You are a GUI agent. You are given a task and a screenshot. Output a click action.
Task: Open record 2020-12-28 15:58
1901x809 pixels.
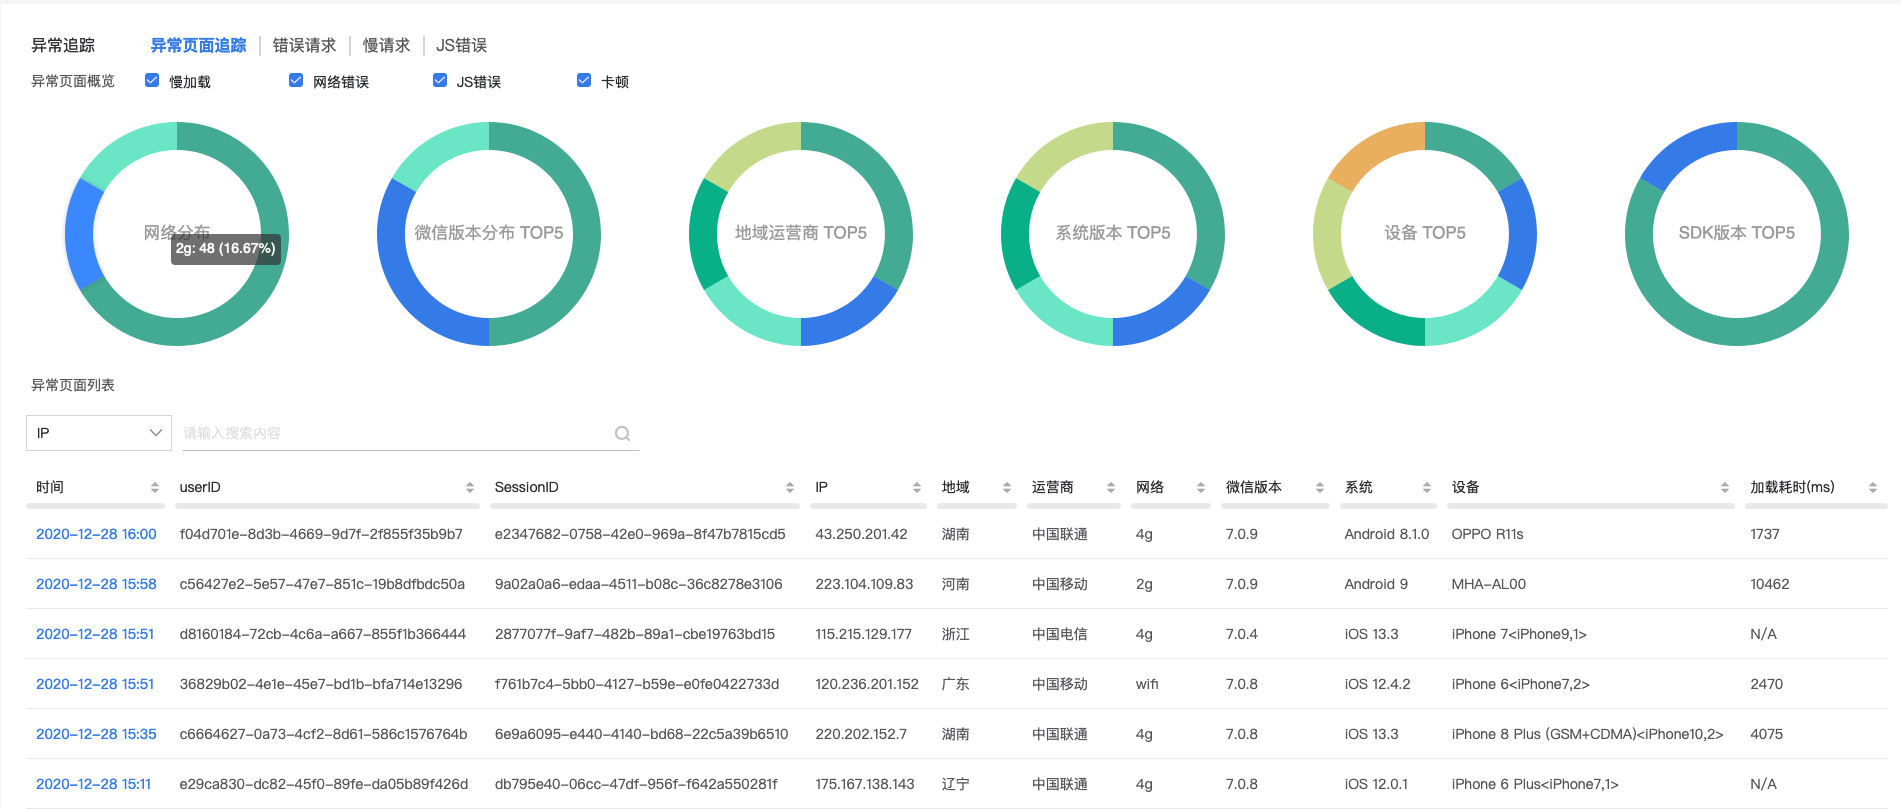point(96,584)
